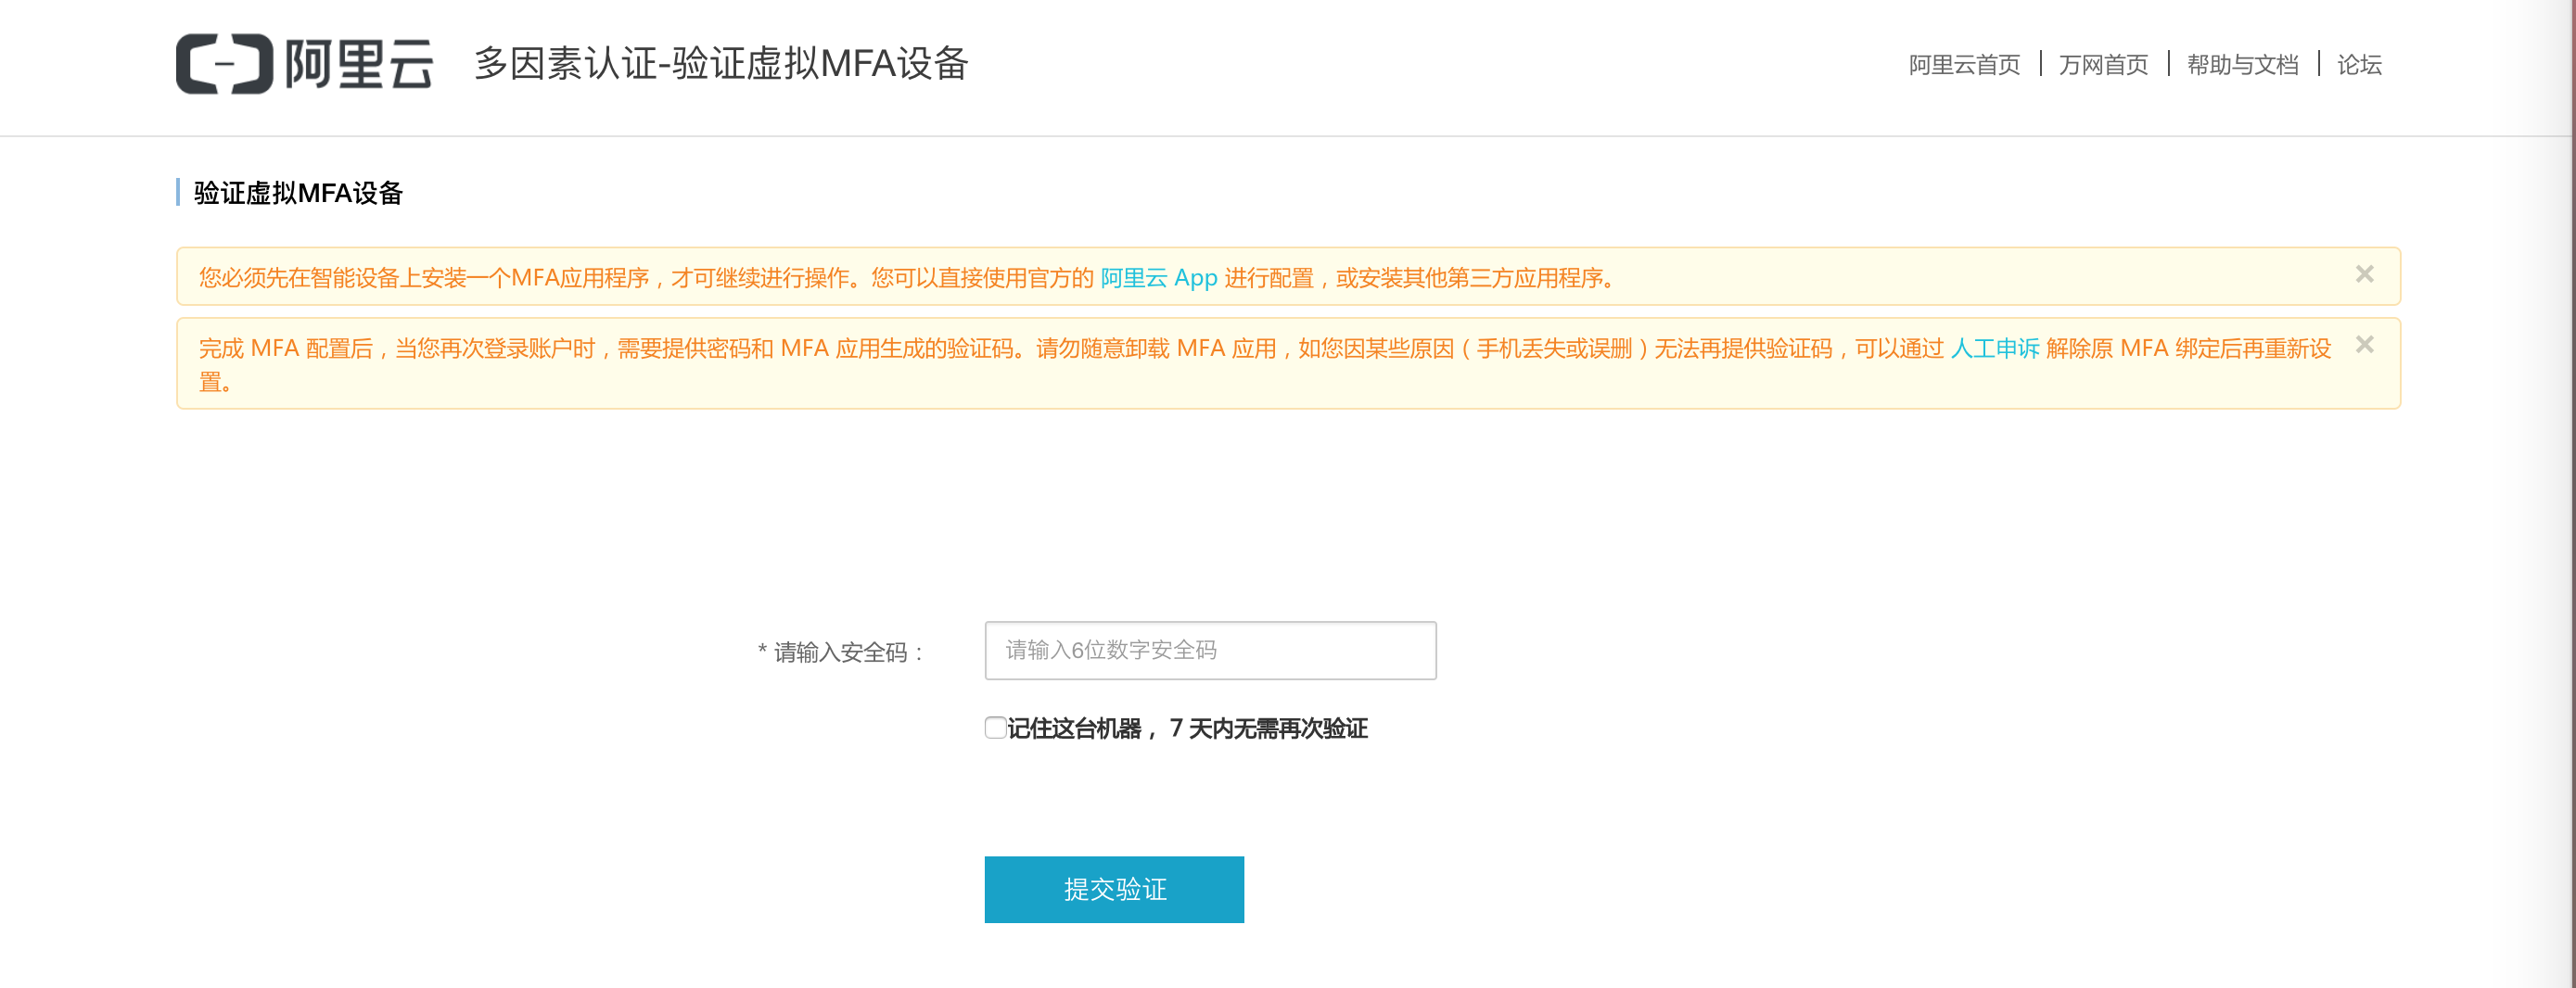Click the Aliyun logo in header
2576x988 pixels.
pyautogui.click(x=304, y=64)
